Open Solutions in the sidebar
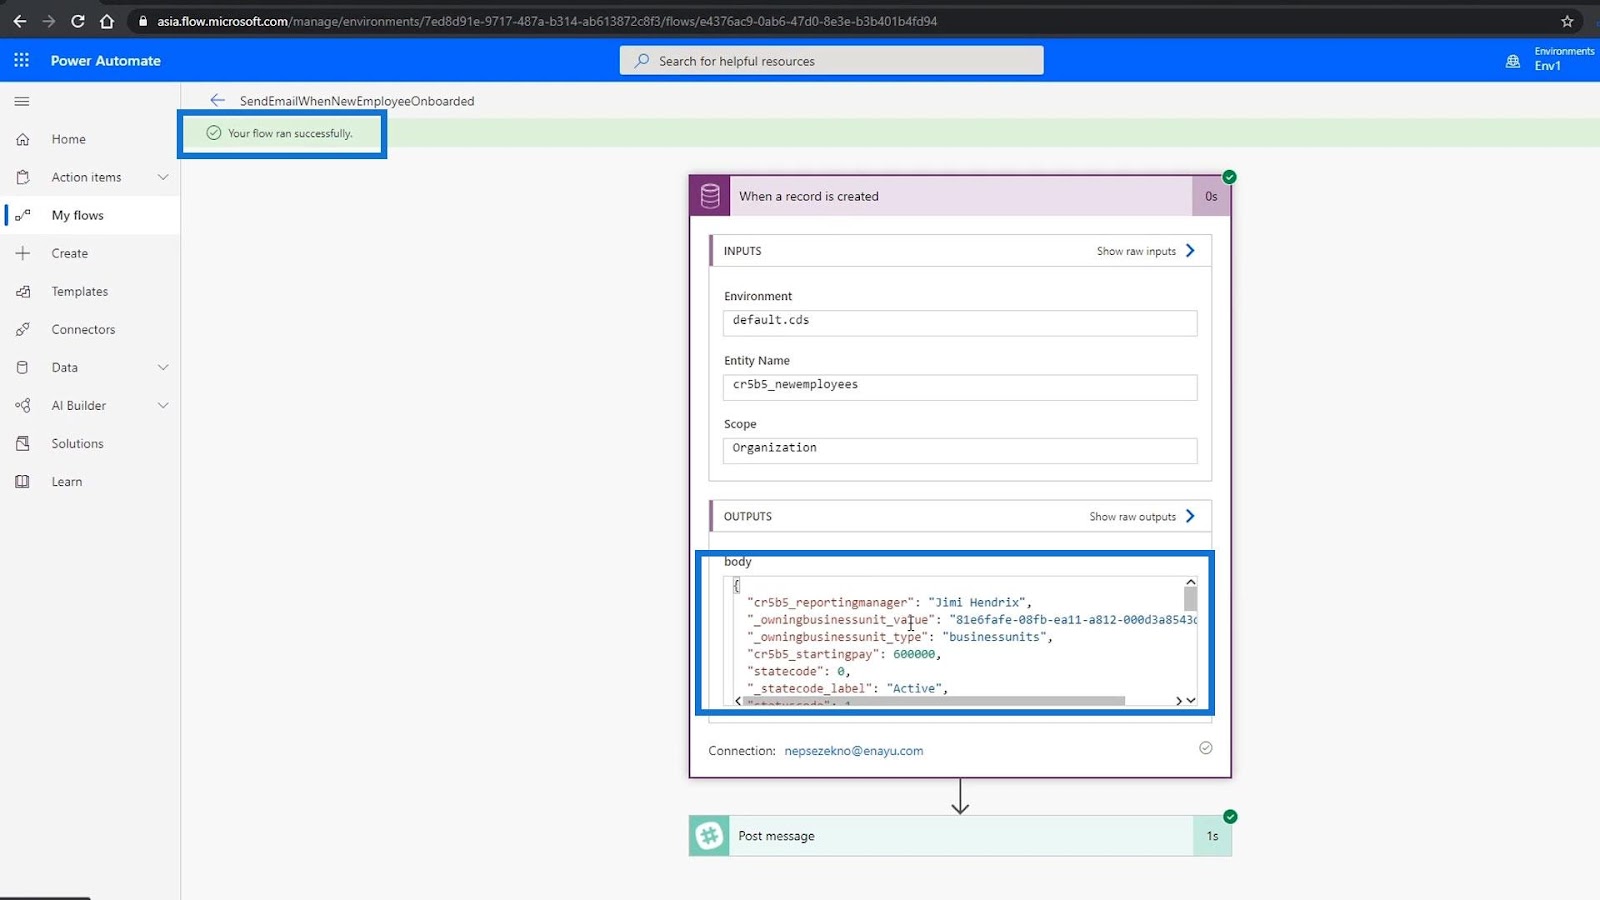 pos(78,443)
